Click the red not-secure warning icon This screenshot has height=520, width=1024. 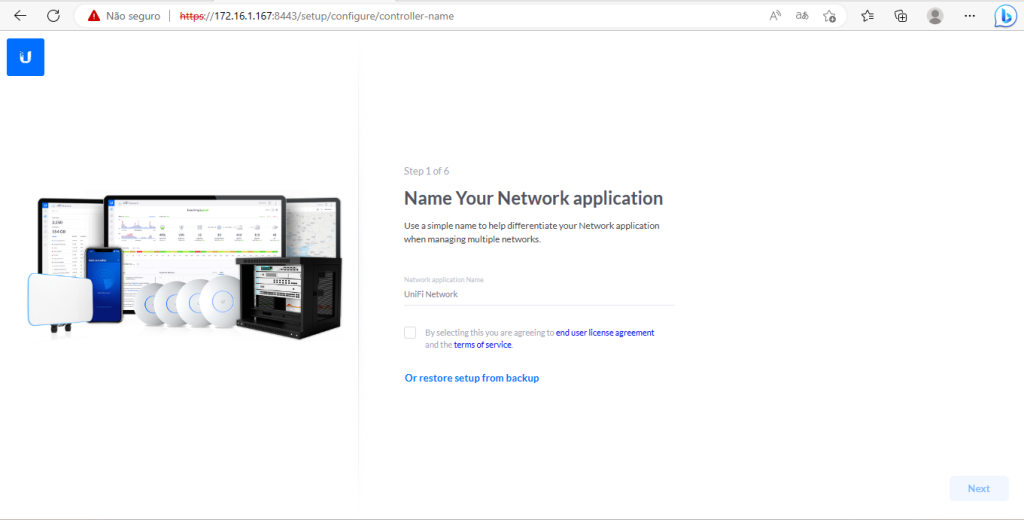(x=94, y=16)
